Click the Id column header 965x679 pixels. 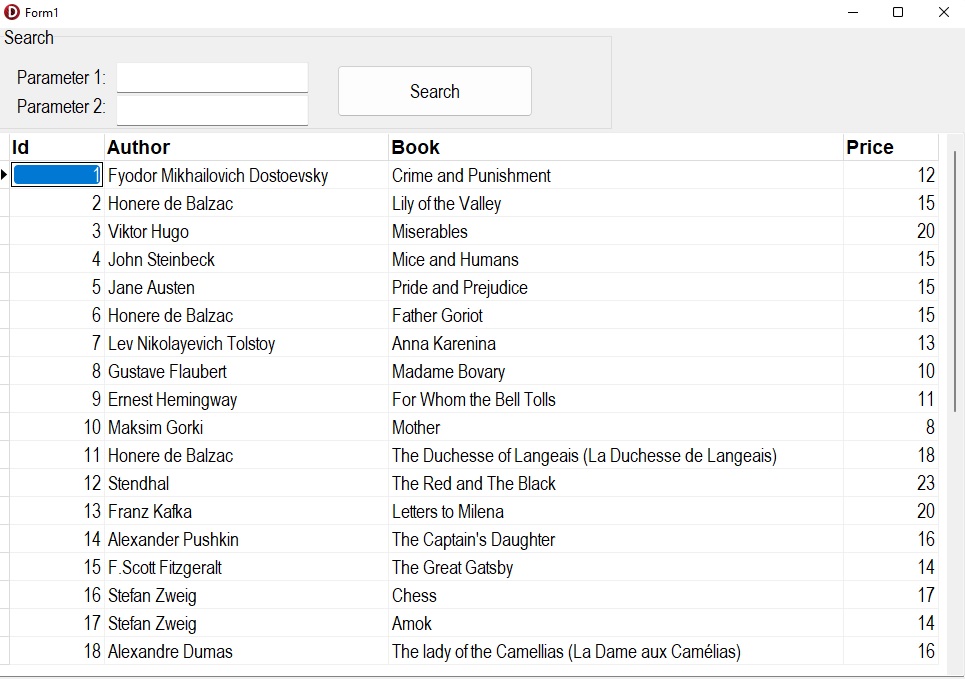click(x=56, y=147)
